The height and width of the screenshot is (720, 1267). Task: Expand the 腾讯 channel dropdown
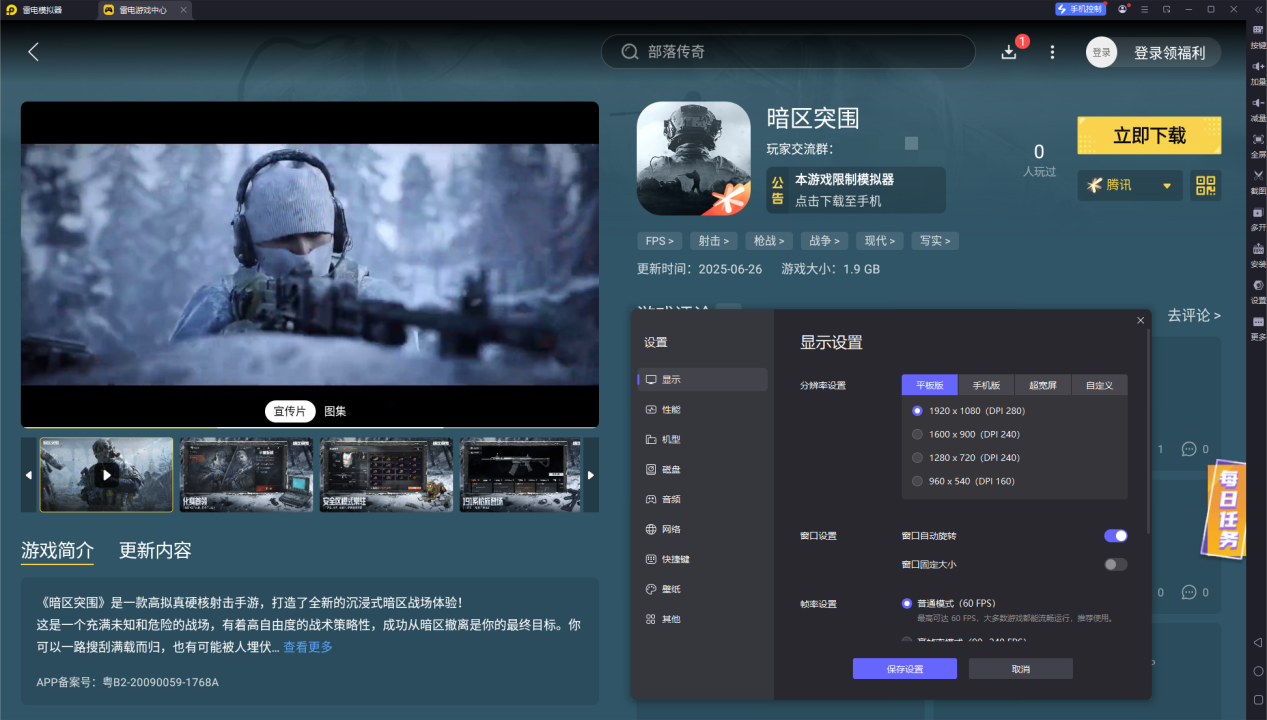[1130, 185]
